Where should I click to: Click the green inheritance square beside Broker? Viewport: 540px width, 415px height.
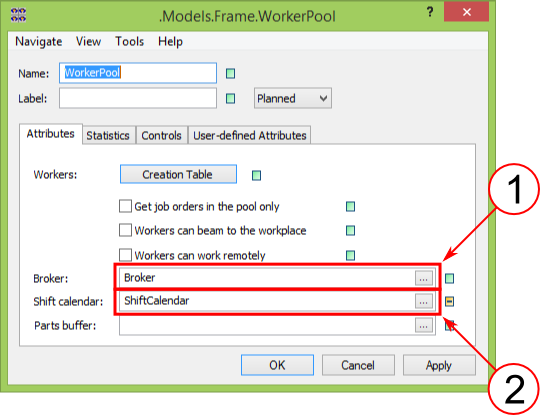point(449,278)
